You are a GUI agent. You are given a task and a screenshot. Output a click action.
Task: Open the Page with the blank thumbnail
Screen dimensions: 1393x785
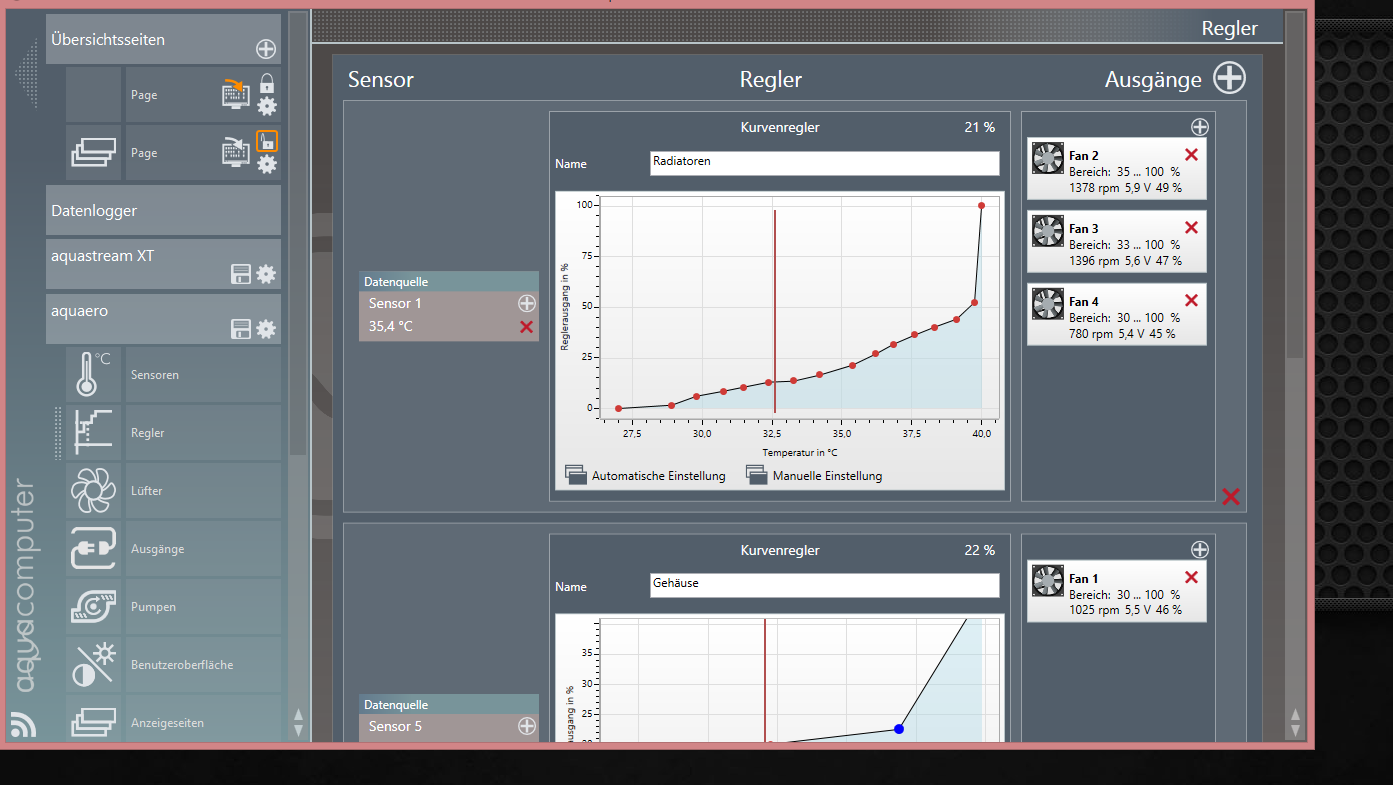coord(94,95)
